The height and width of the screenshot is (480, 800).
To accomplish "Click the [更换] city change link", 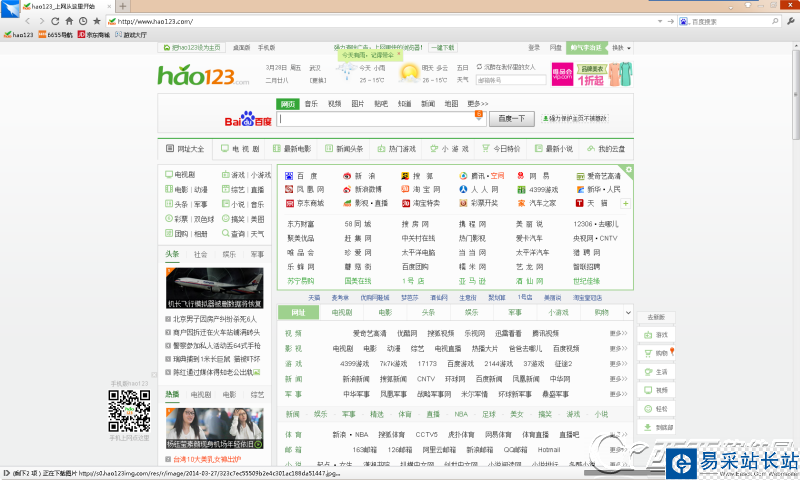I will [318, 80].
